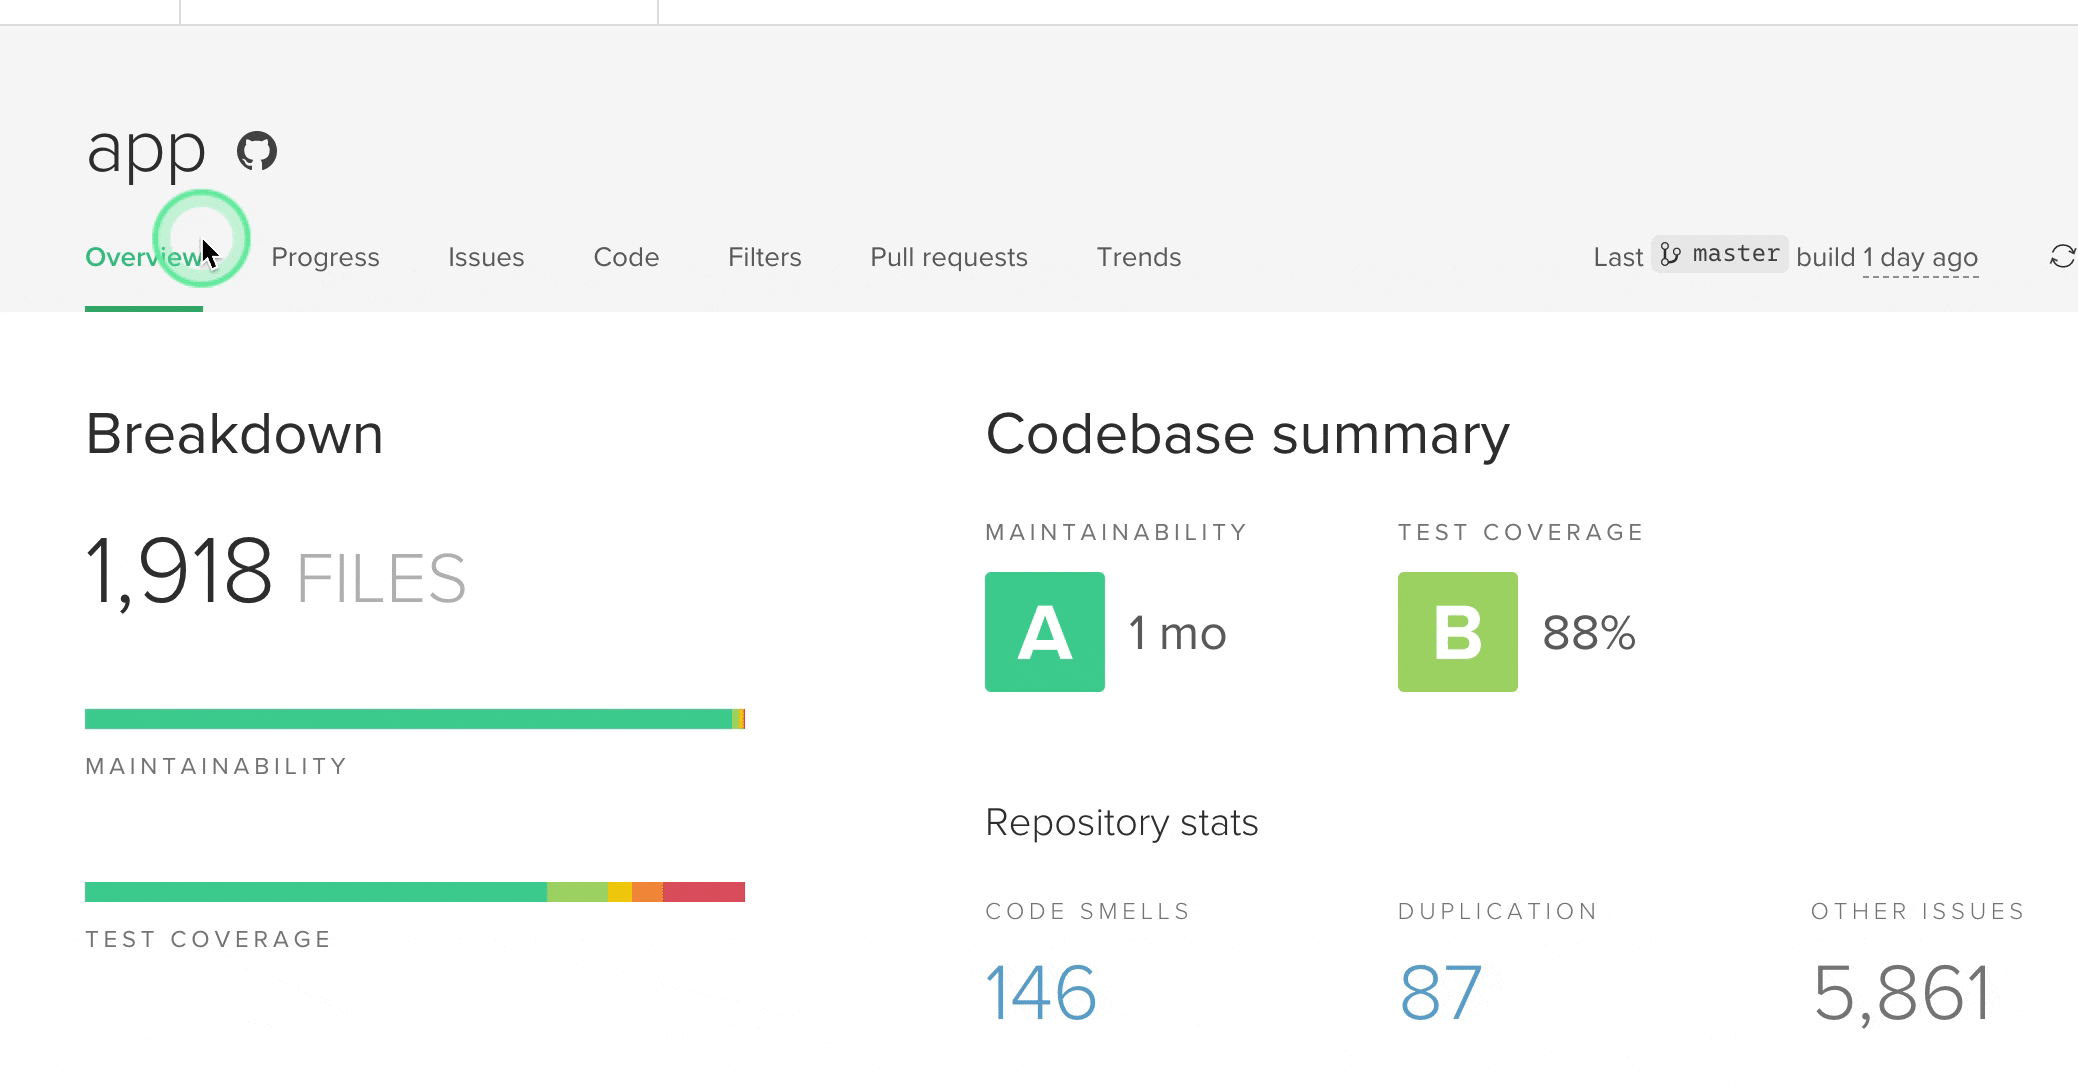This screenshot has height=1086, width=2078.
Task: View the Pull requests tab
Action: (x=948, y=257)
